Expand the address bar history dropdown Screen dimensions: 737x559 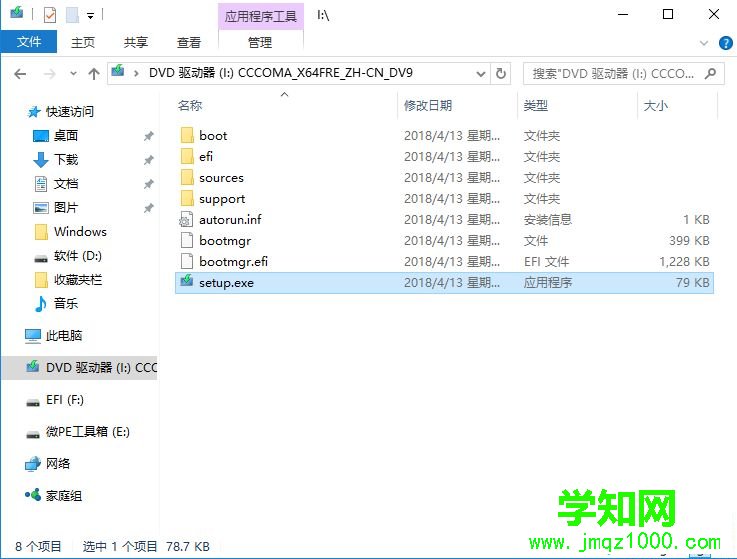(x=480, y=74)
